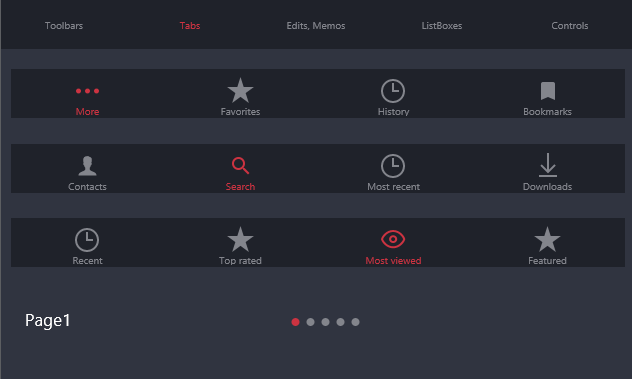Go to the third page indicator dot

click(x=325, y=322)
